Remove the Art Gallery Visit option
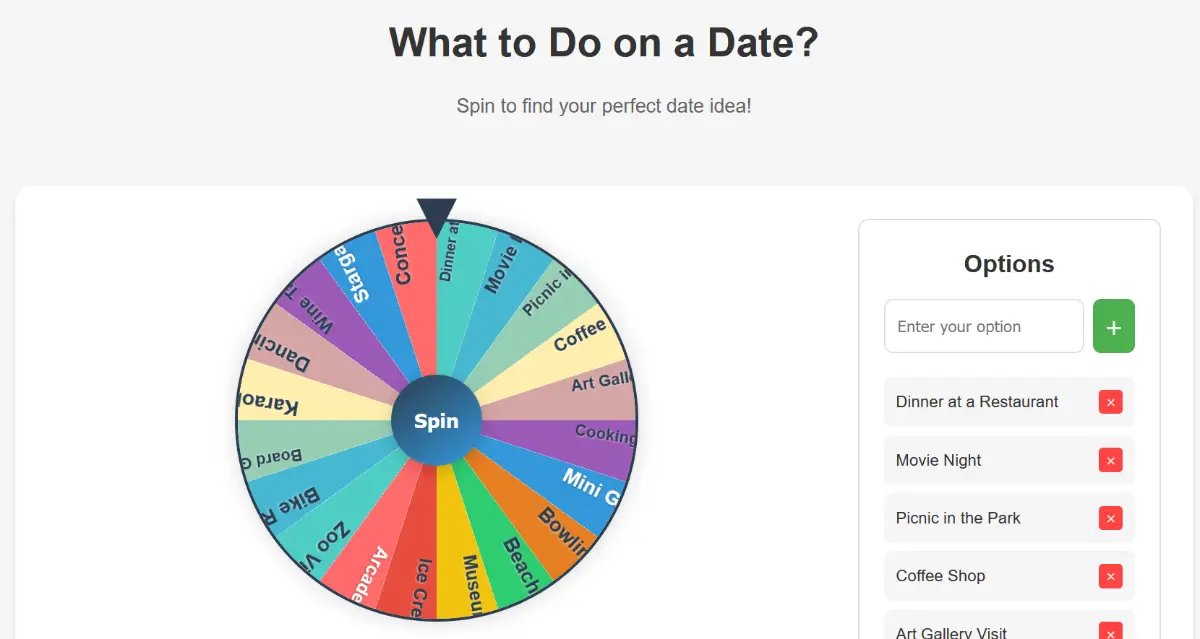The height and width of the screenshot is (639, 1200). click(x=1110, y=632)
